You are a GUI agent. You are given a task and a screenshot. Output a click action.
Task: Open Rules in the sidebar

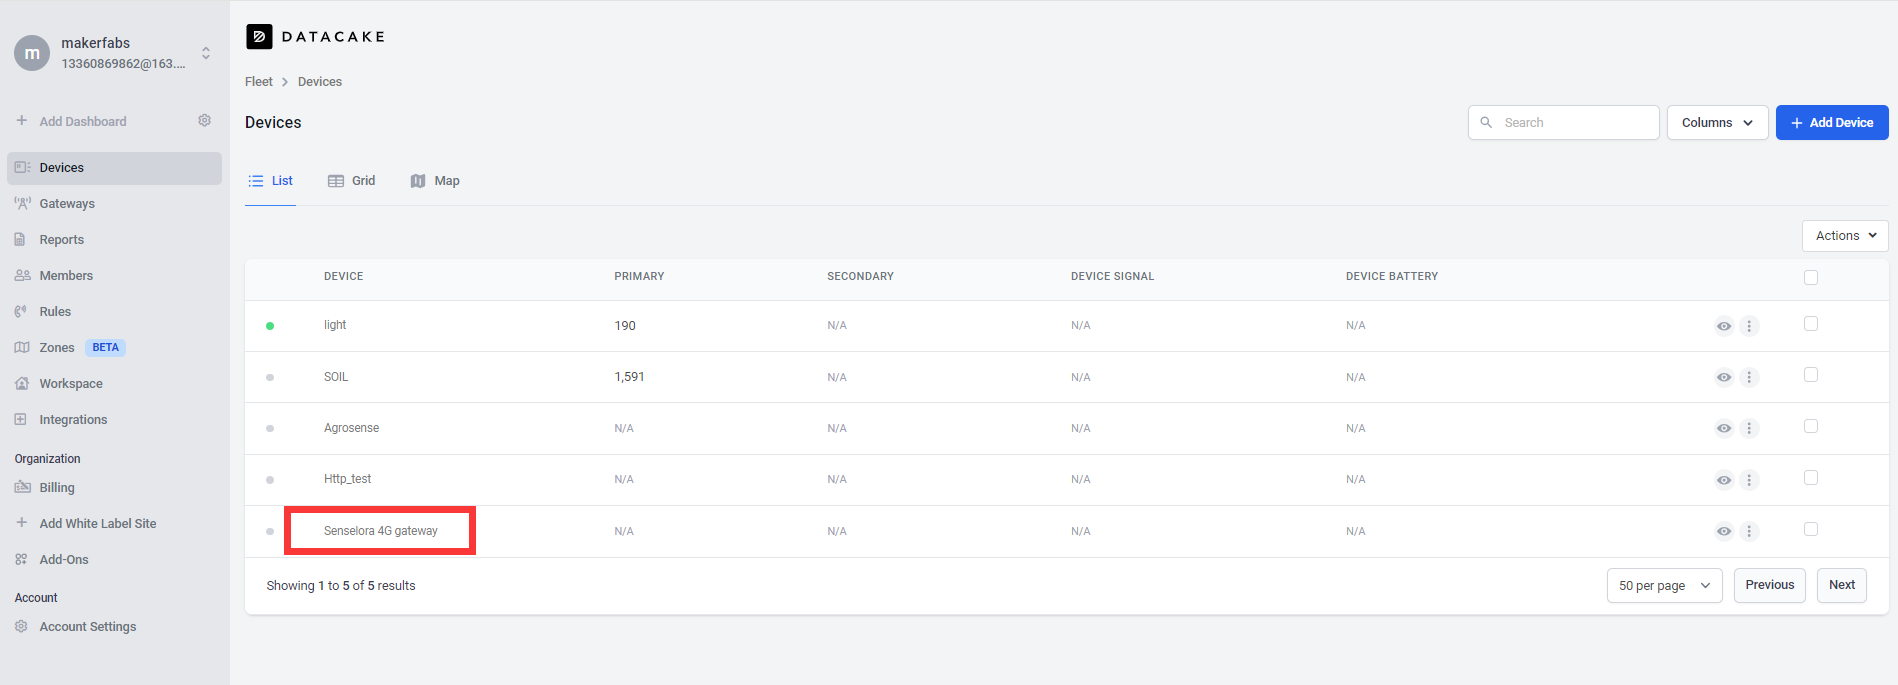(x=114, y=312)
